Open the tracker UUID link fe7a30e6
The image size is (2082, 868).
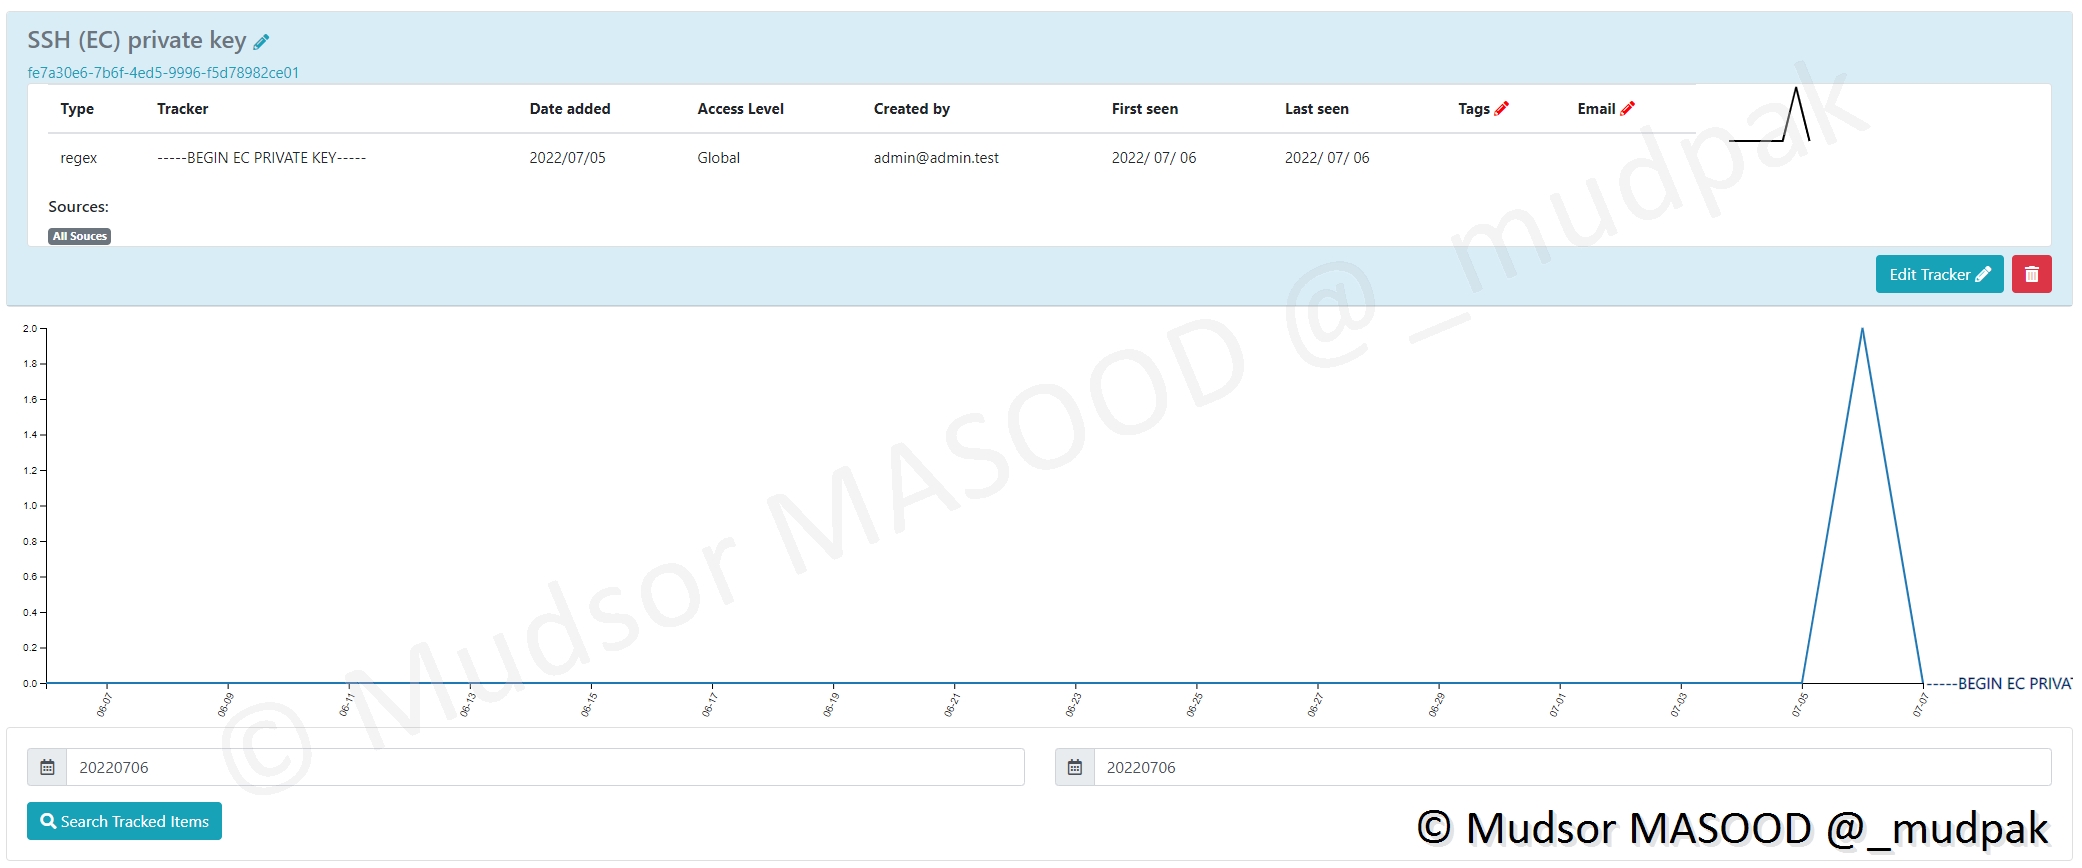pos(163,73)
